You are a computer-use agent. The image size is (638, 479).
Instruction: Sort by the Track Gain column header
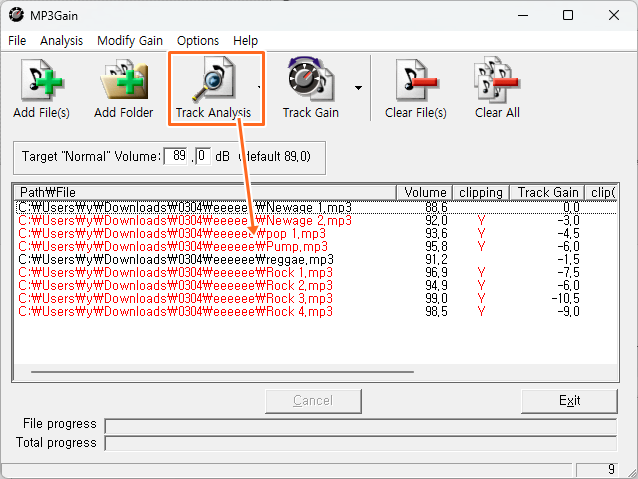547,192
